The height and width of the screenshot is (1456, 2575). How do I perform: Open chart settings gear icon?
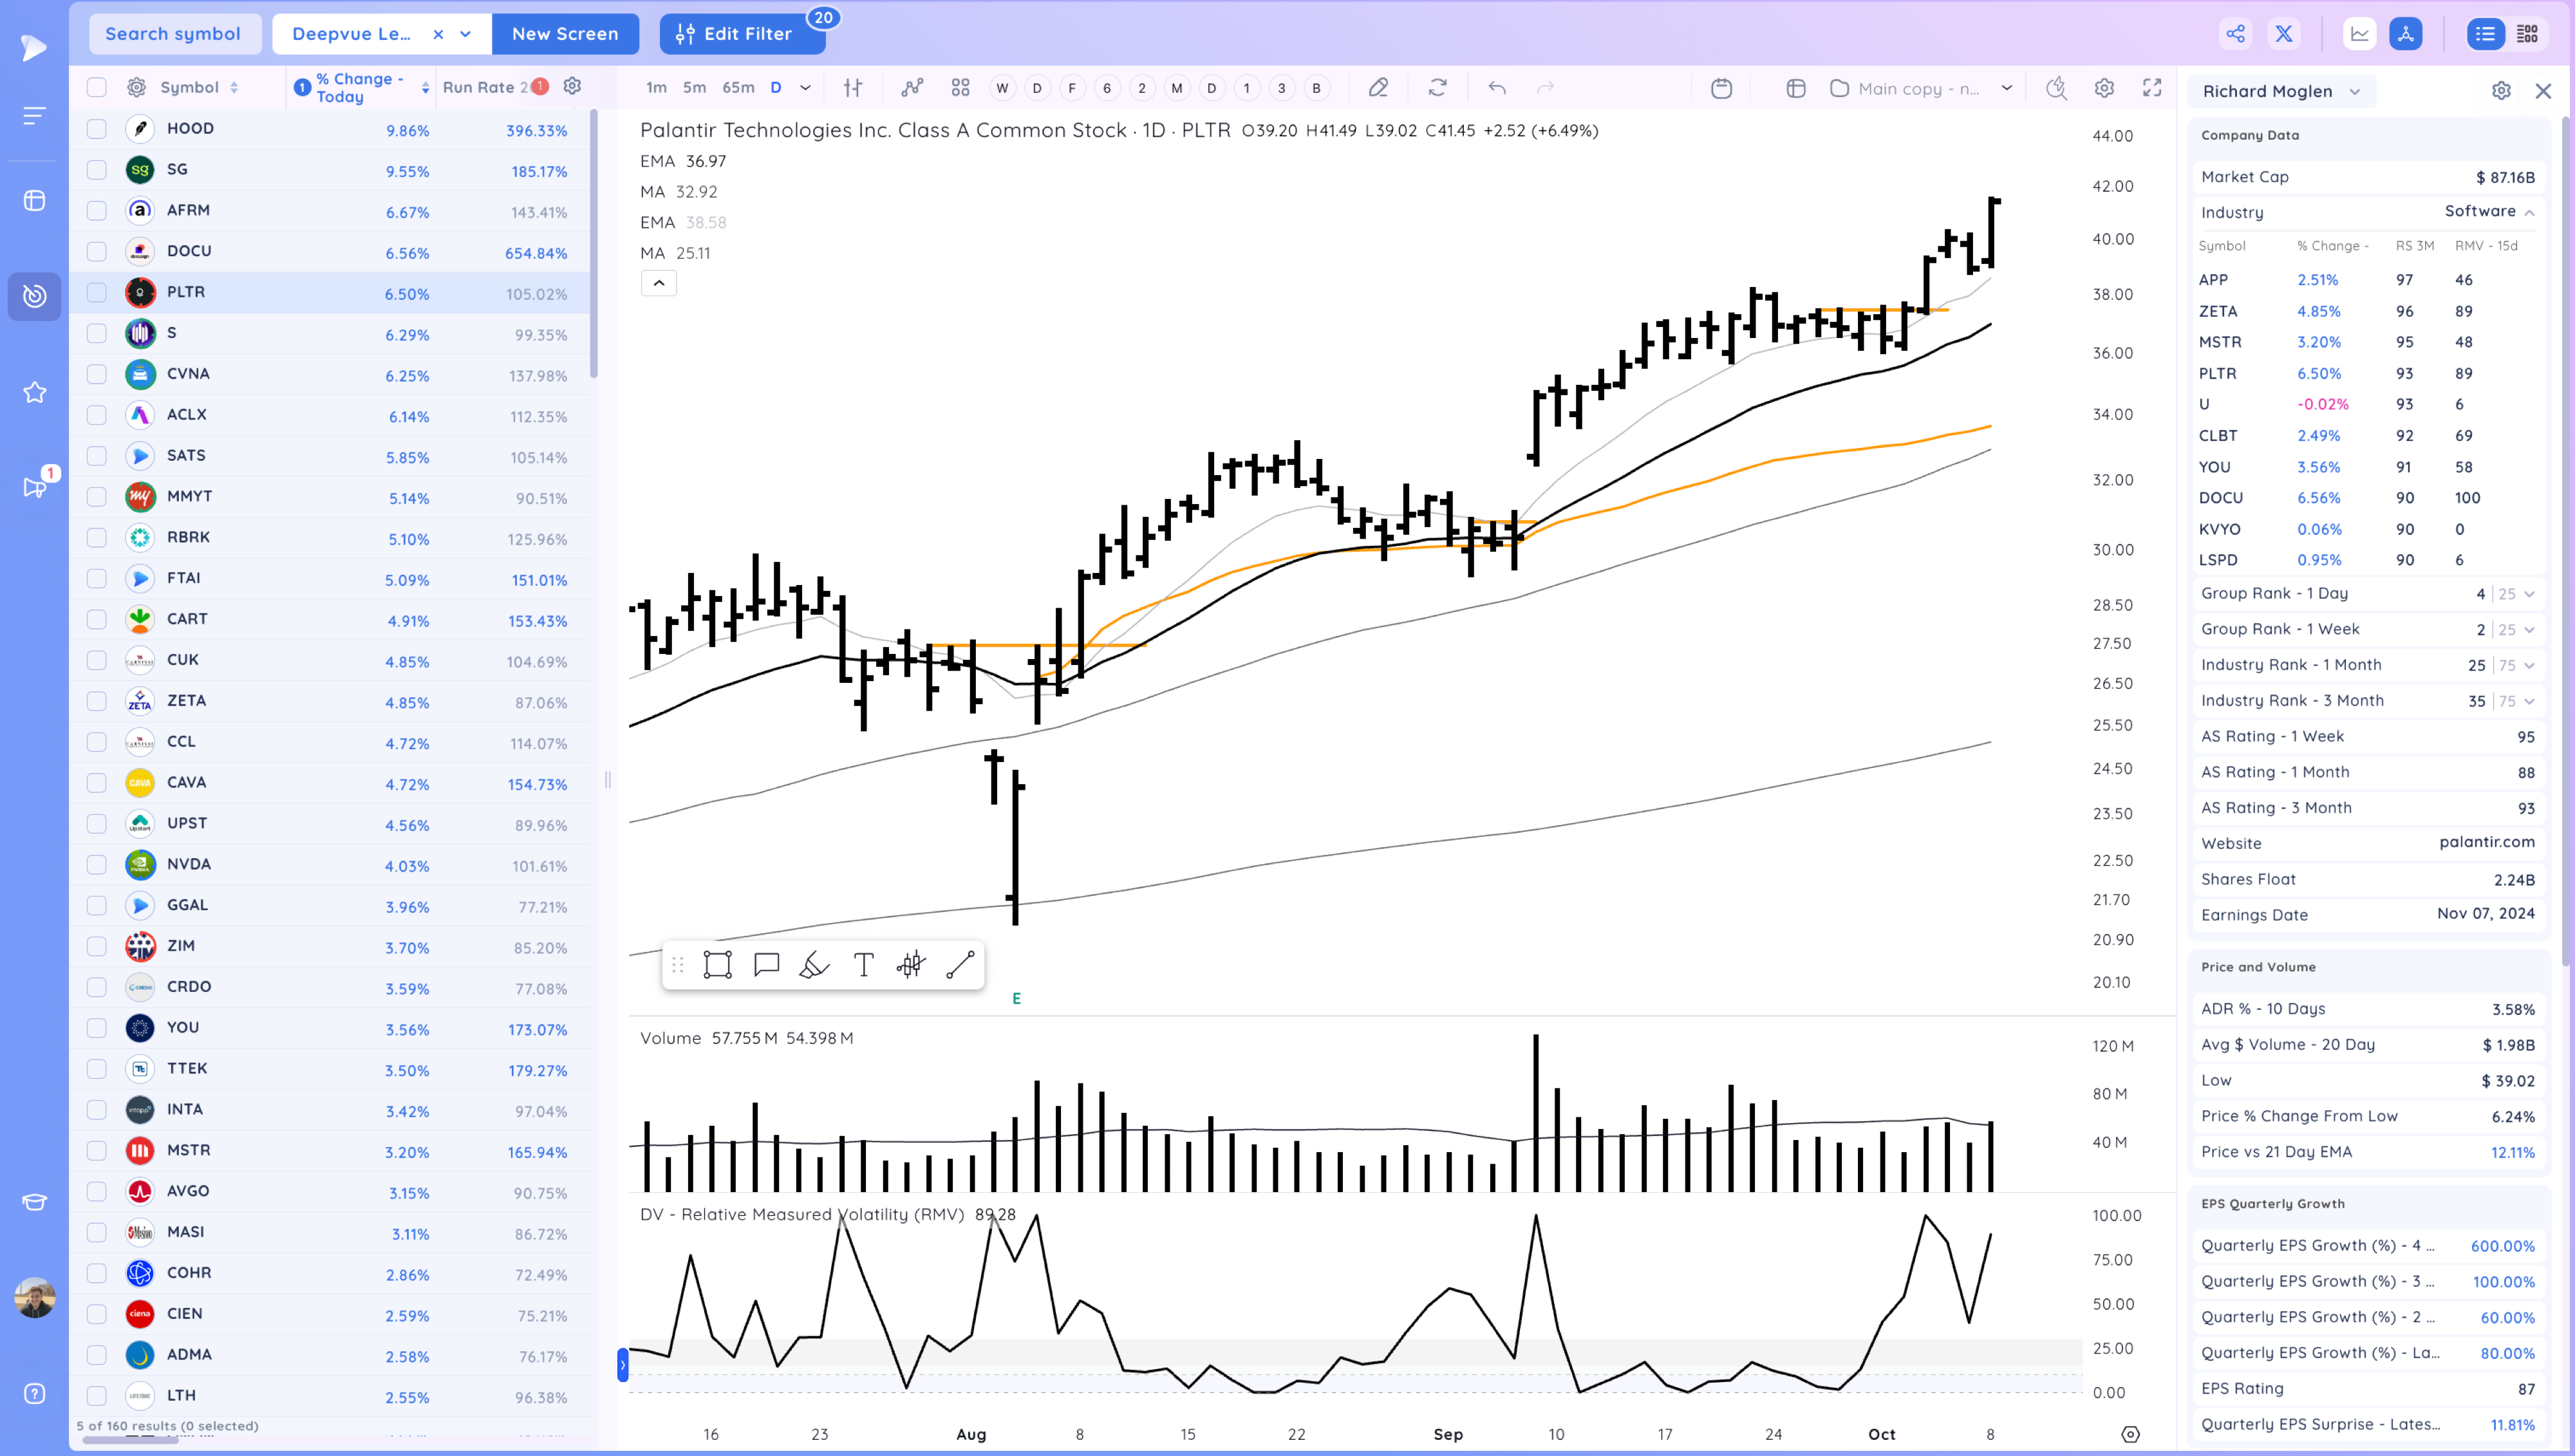[x=2104, y=88]
